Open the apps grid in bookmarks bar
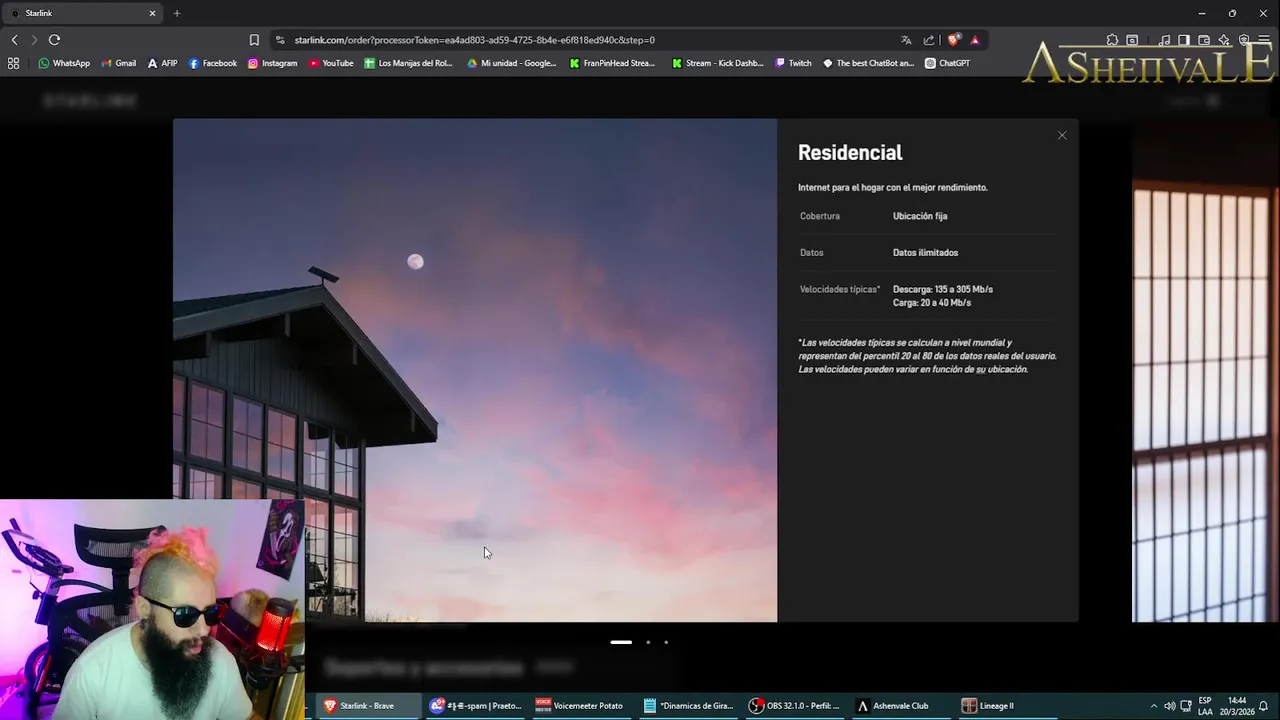This screenshot has width=1280, height=720. [x=13, y=63]
